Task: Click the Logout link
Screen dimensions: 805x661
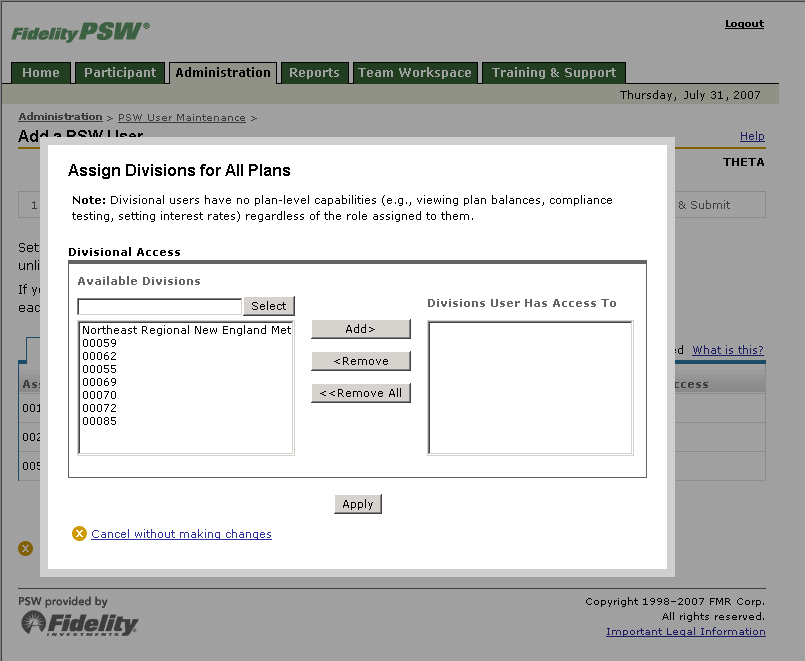Action: 744,24
